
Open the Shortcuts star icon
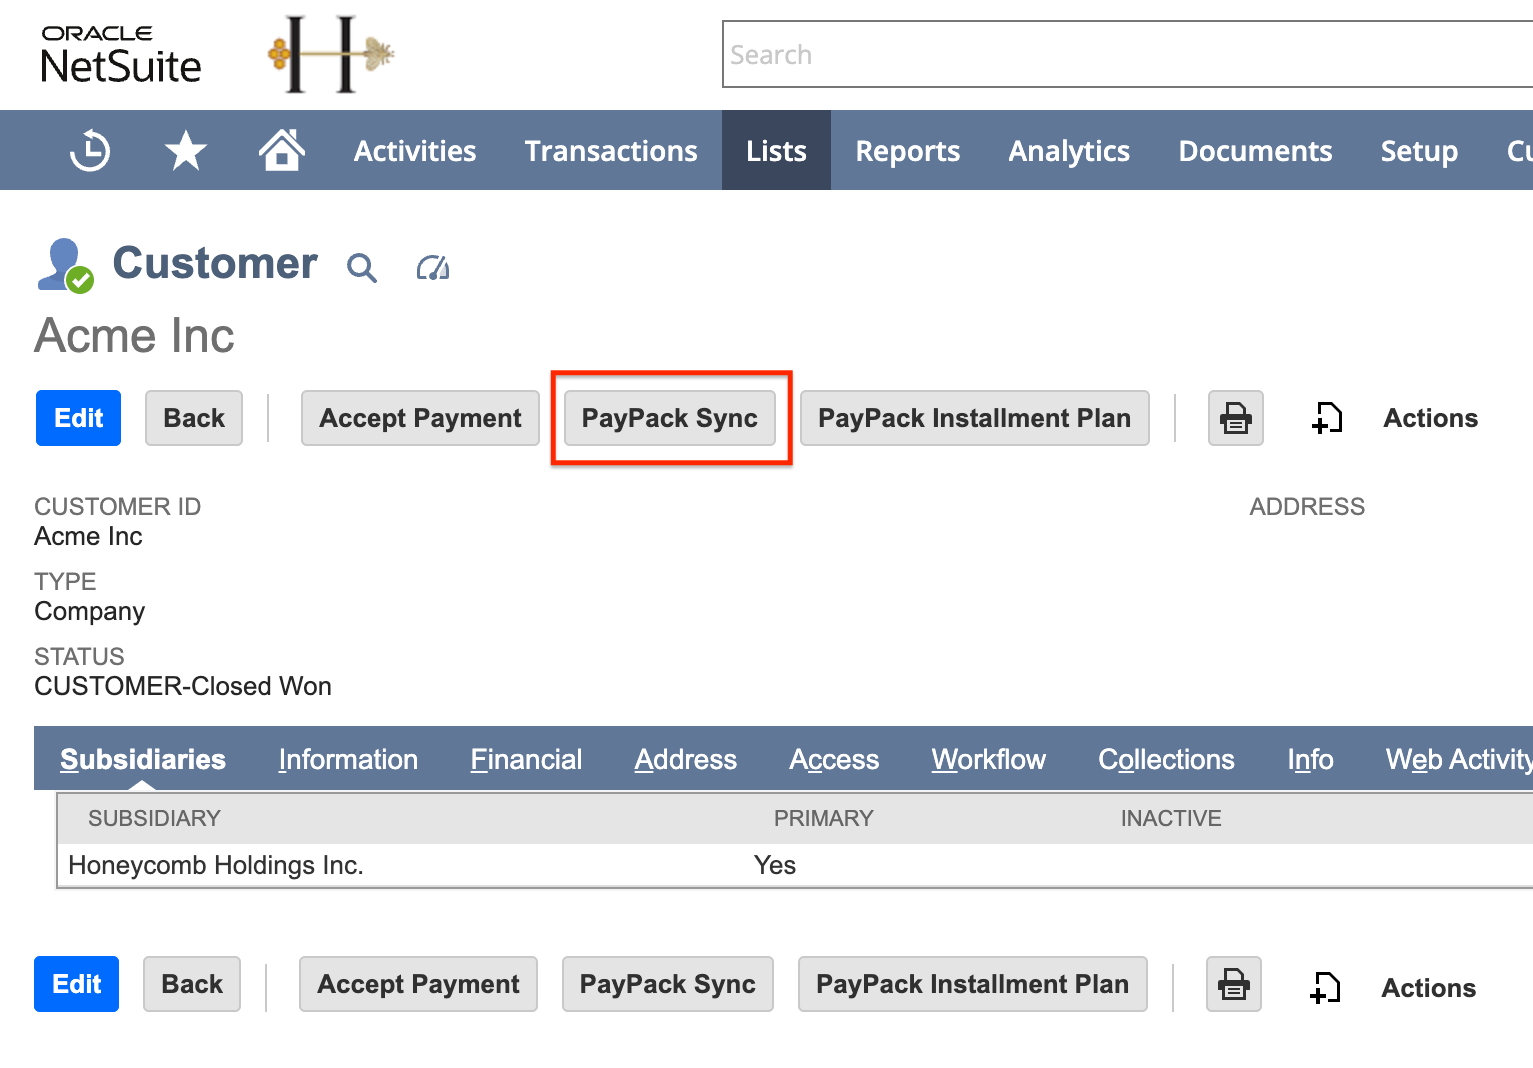pyautogui.click(x=185, y=151)
